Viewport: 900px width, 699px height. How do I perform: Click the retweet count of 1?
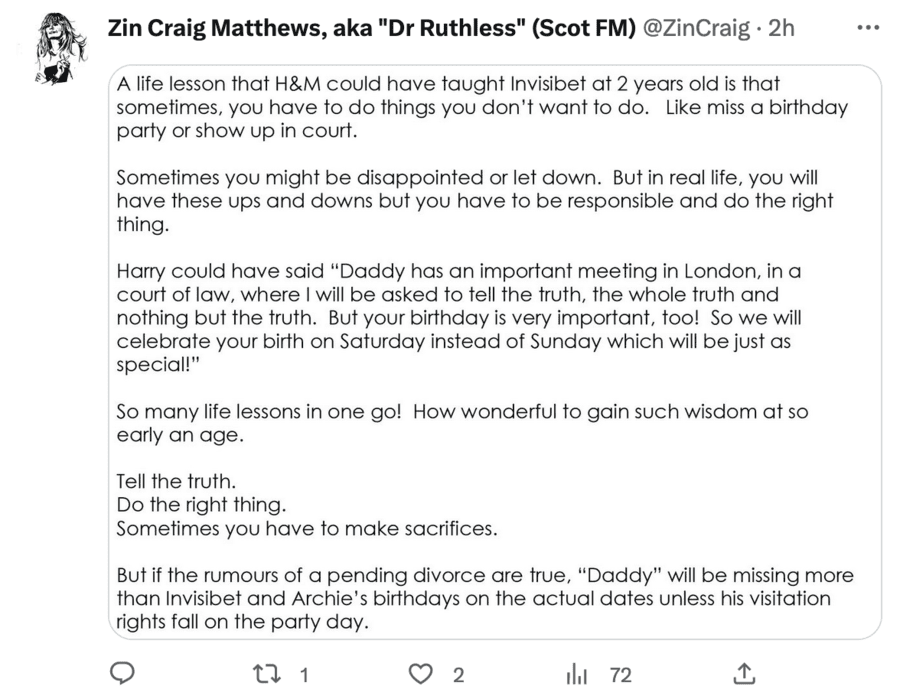304,676
